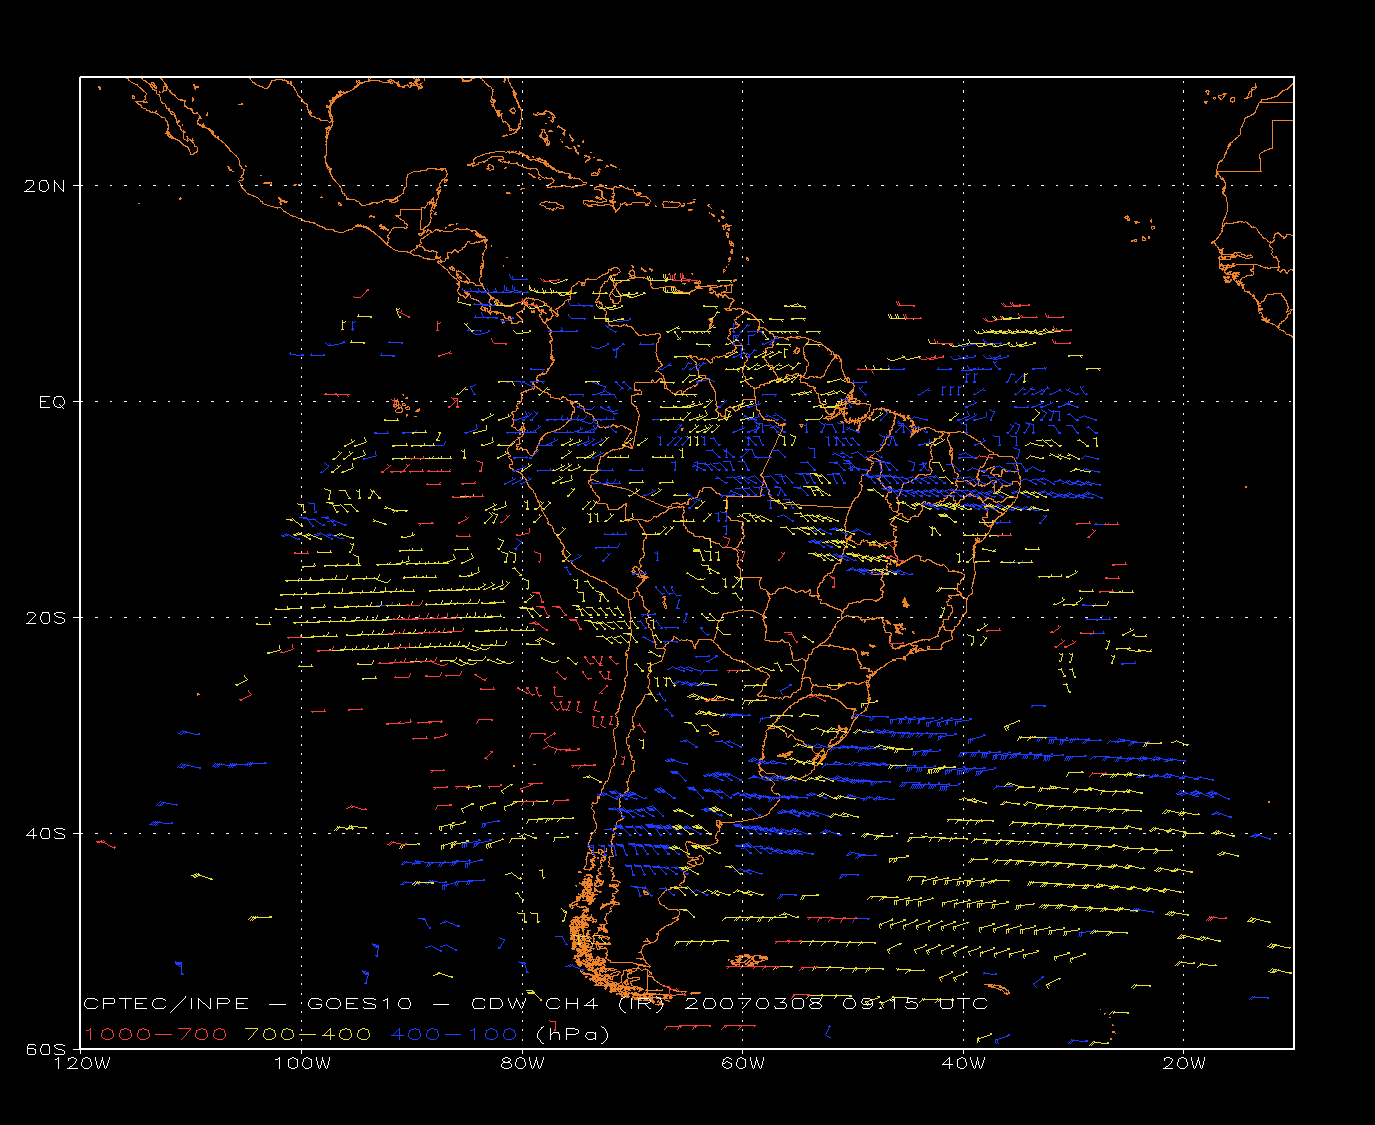
Task: Click the 100W longitude label
Action: [x=302, y=1063]
